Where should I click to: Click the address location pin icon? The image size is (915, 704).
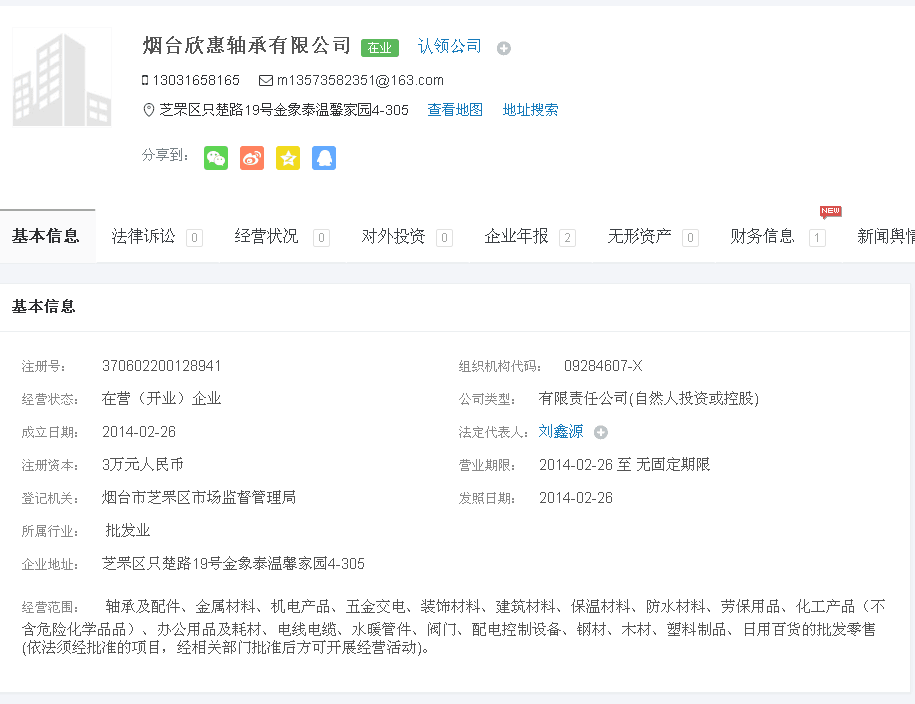click(x=149, y=110)
